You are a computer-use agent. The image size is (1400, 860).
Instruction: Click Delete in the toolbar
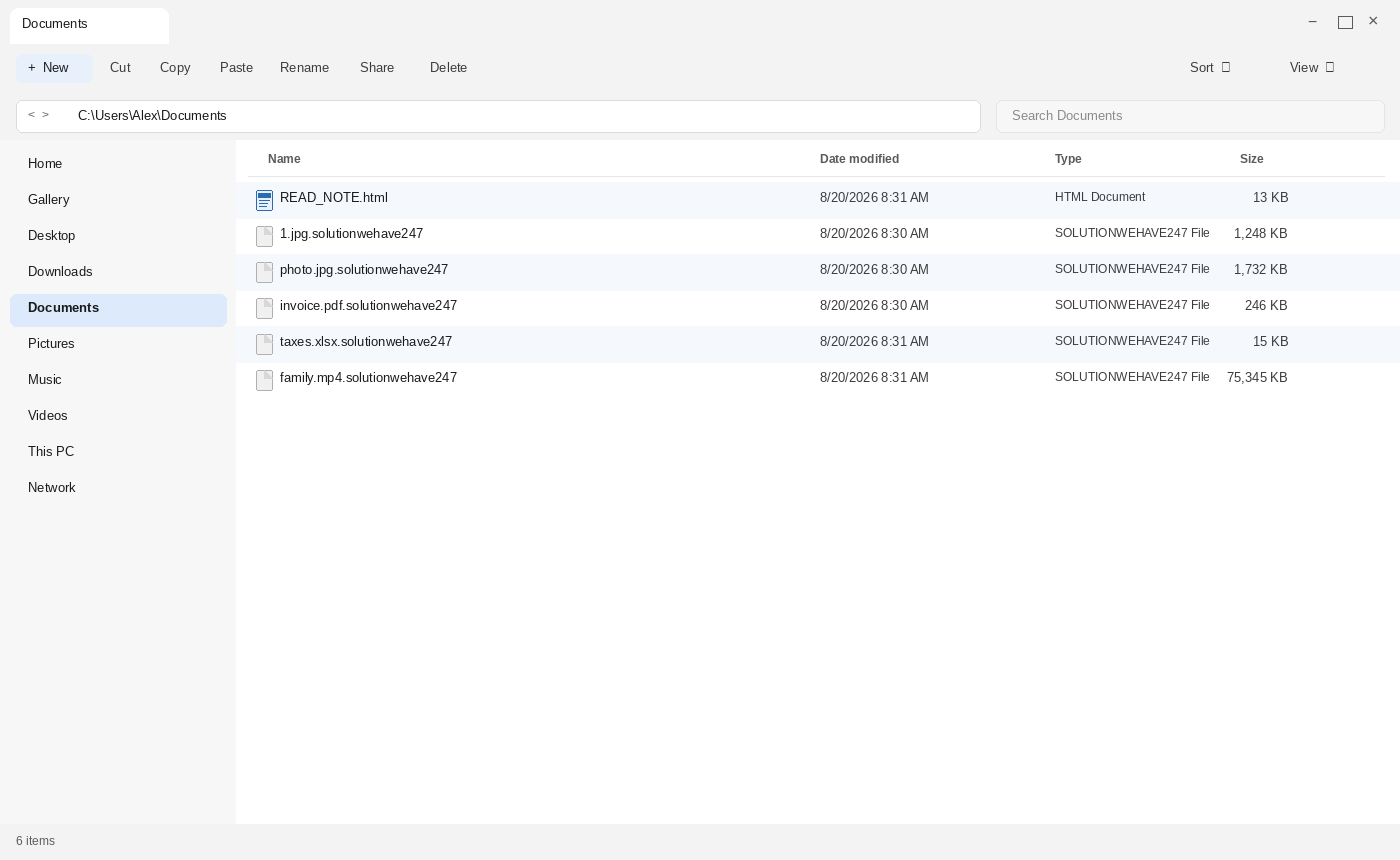coord(448,68)
